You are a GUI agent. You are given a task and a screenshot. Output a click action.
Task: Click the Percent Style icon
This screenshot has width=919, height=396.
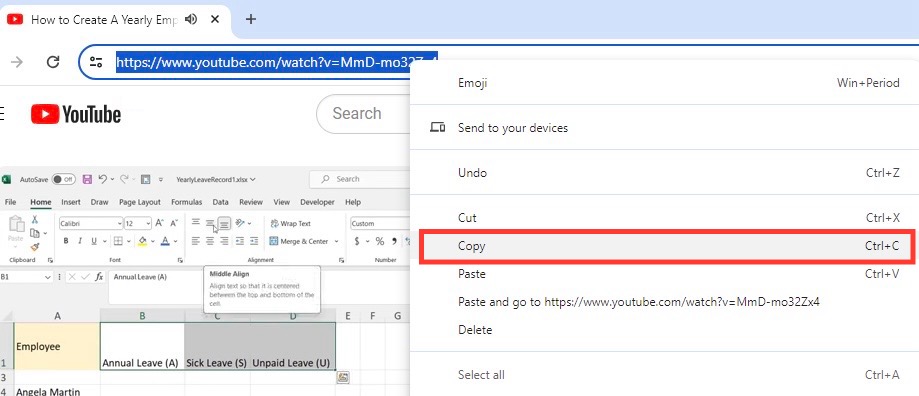(380, 241)
